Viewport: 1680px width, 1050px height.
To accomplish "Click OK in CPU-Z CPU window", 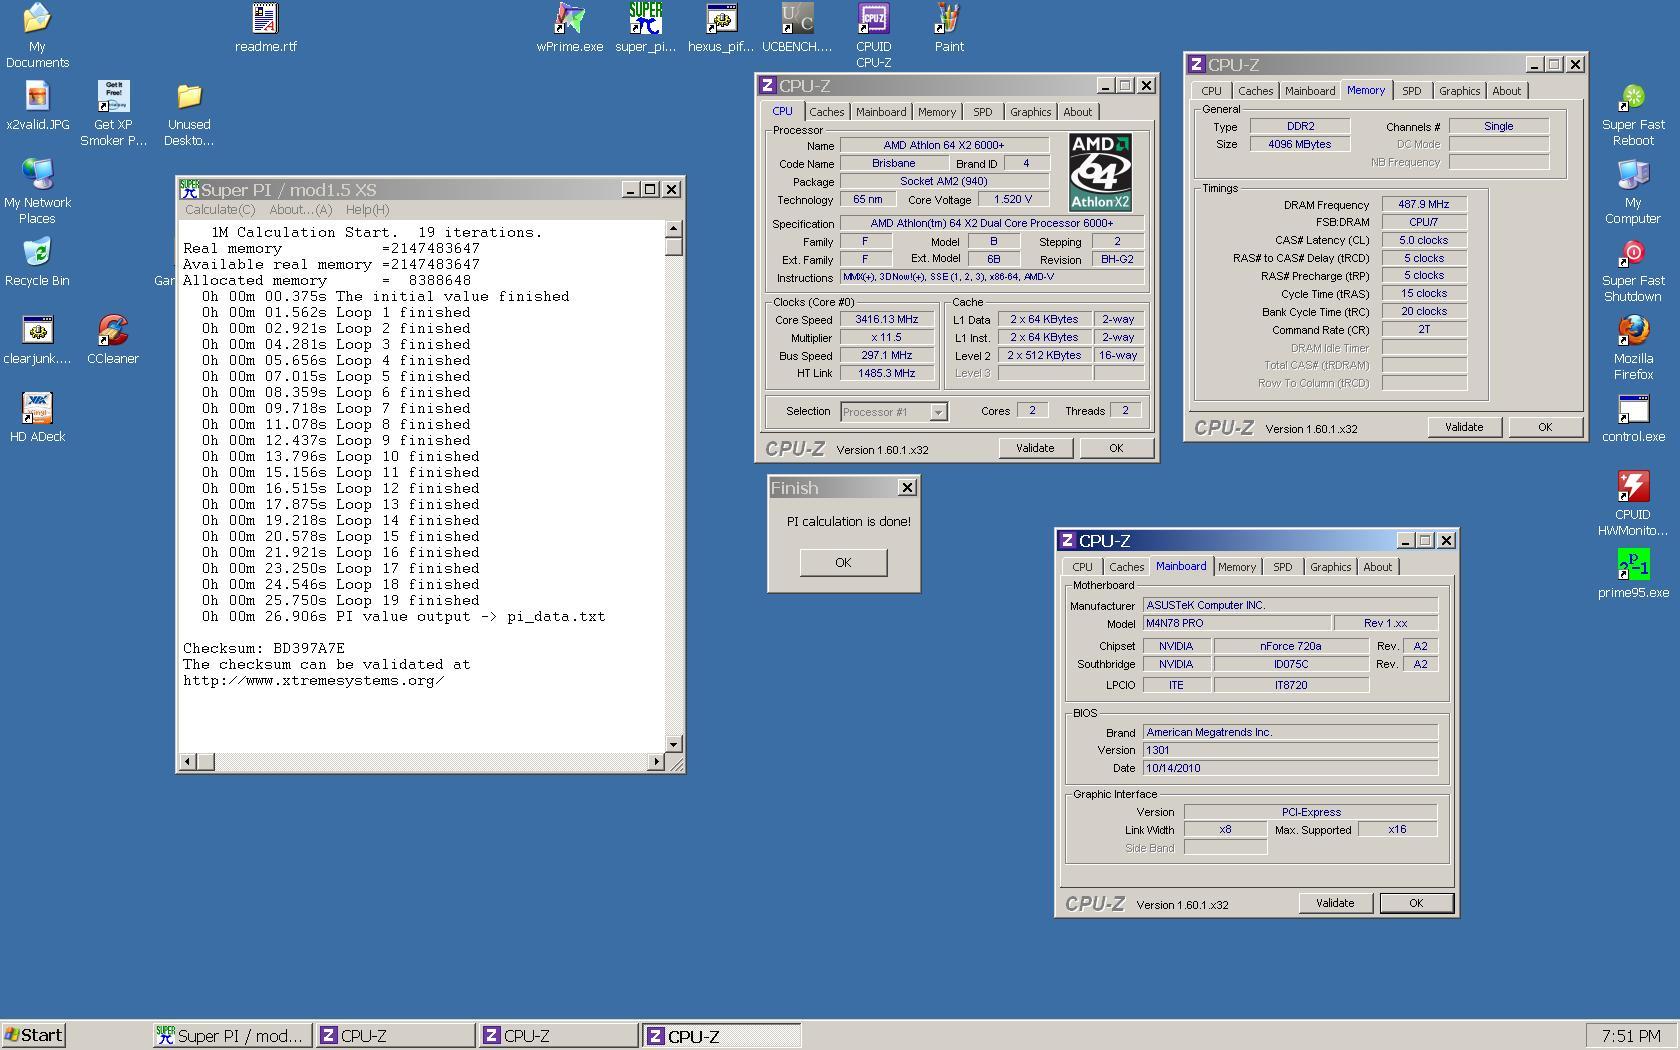I will tap(1116, 448).
